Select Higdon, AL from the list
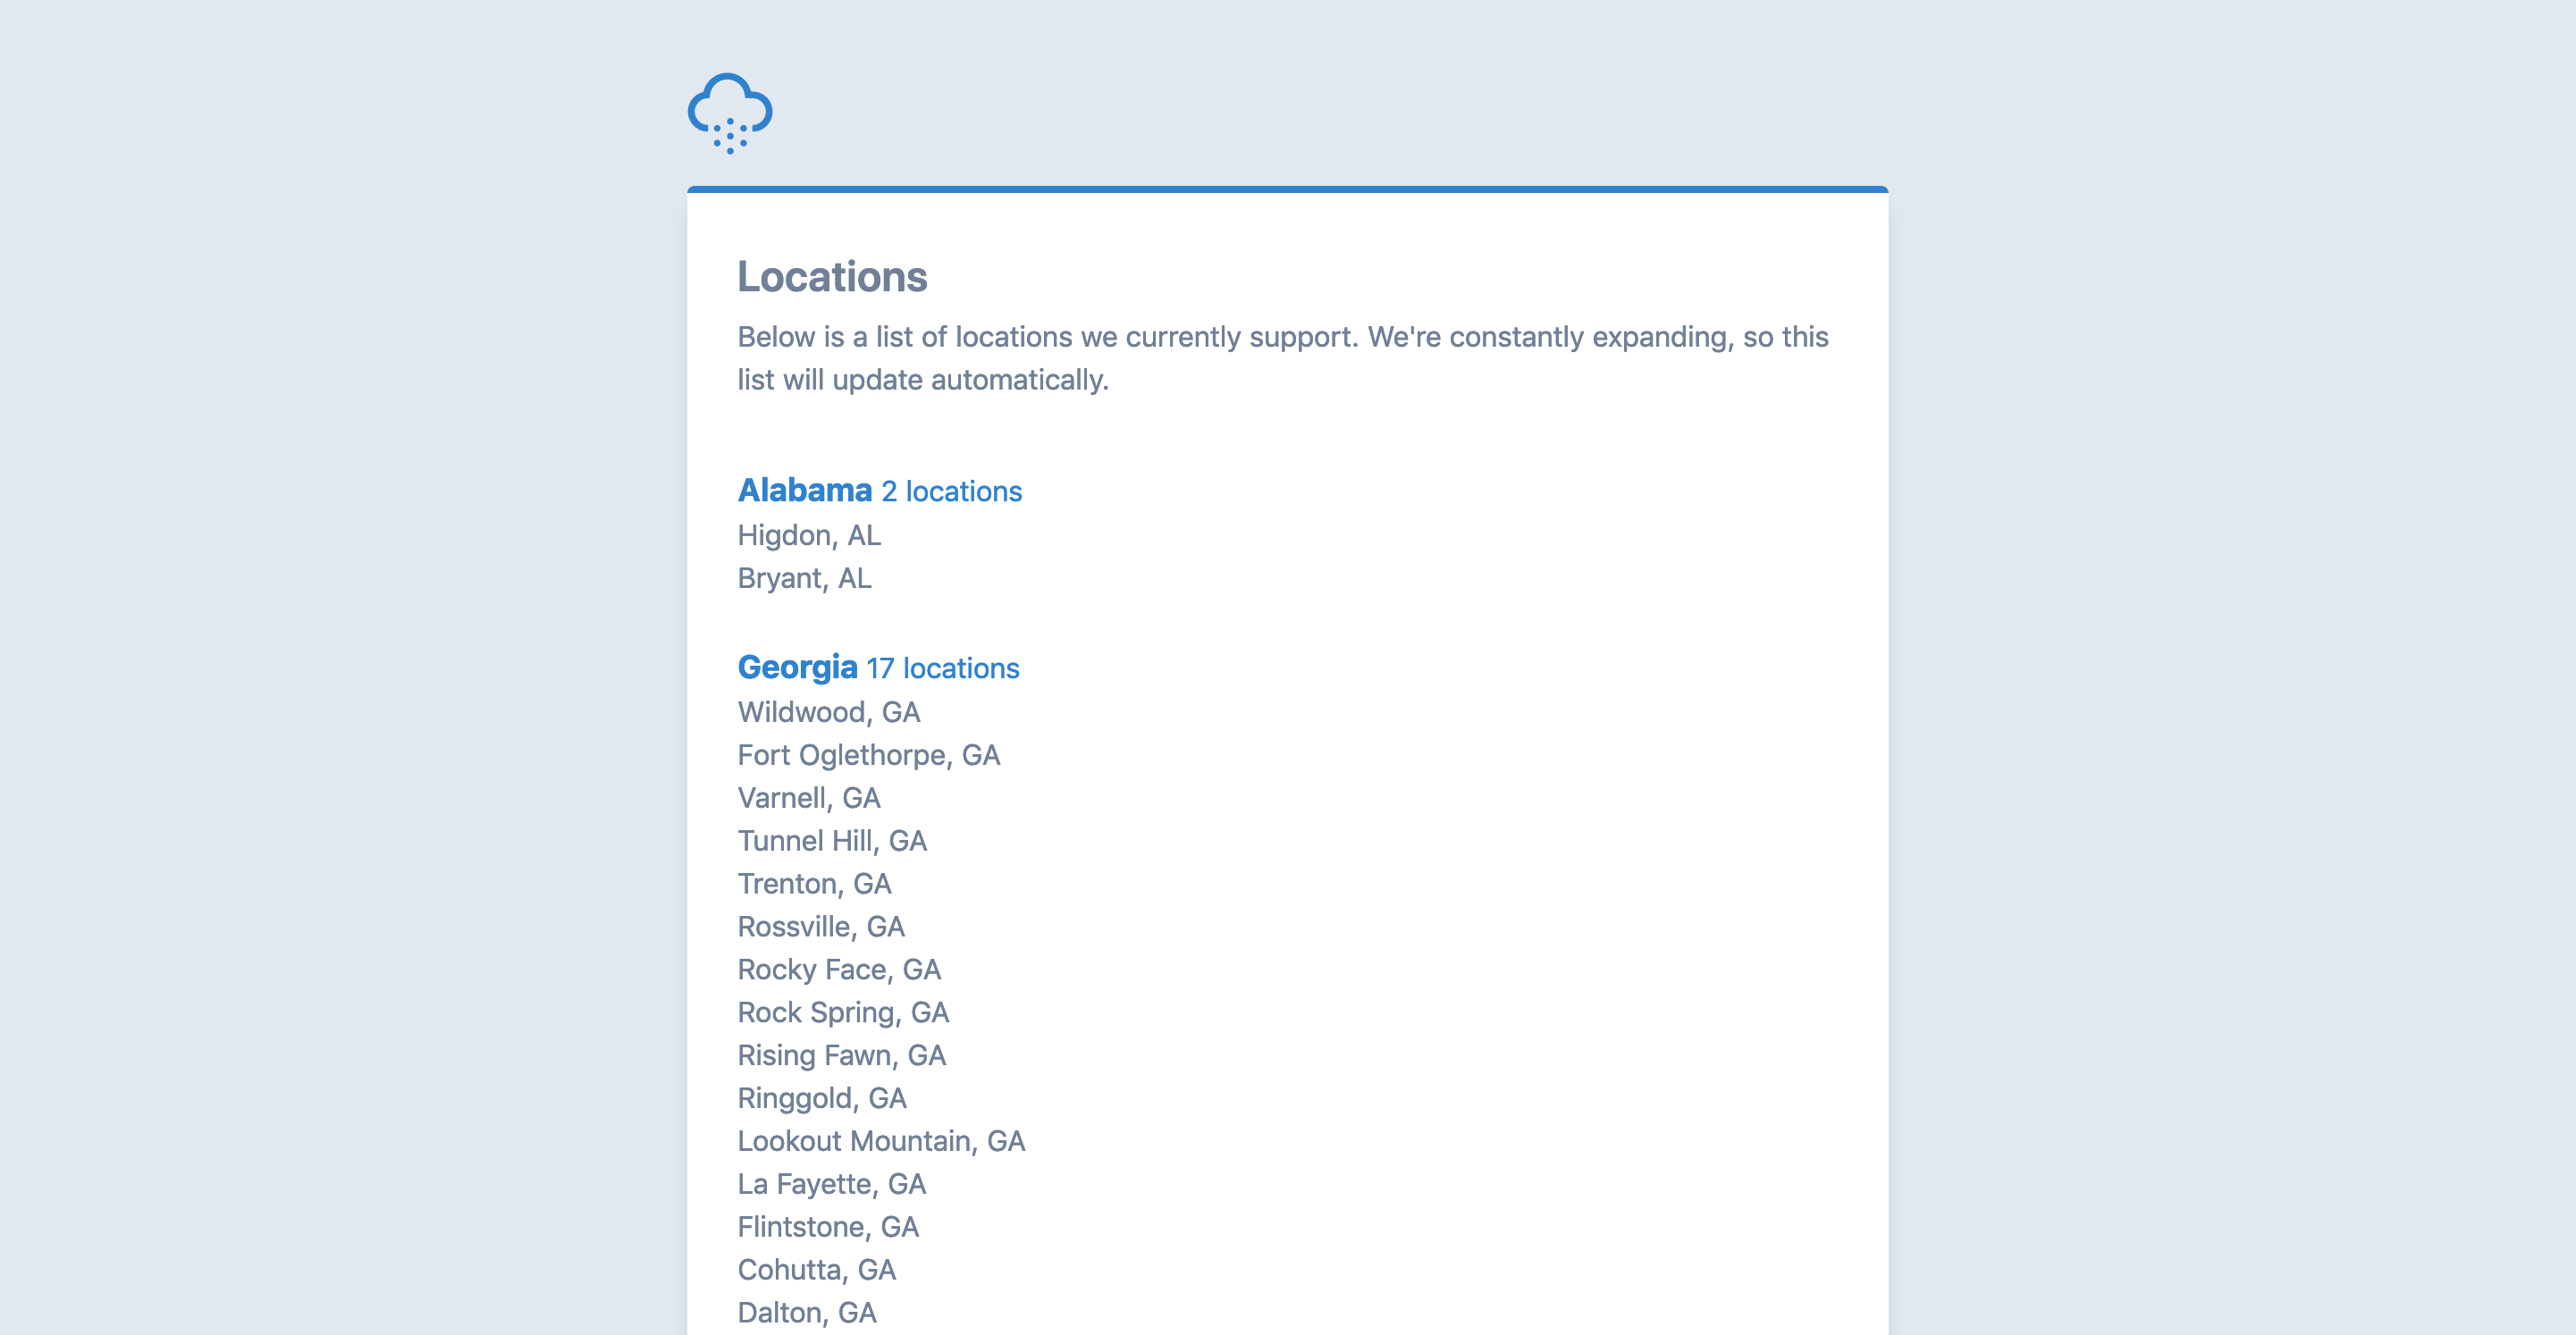The height and width of the screenshot is (1335, 2576). [x=809, y=535]
